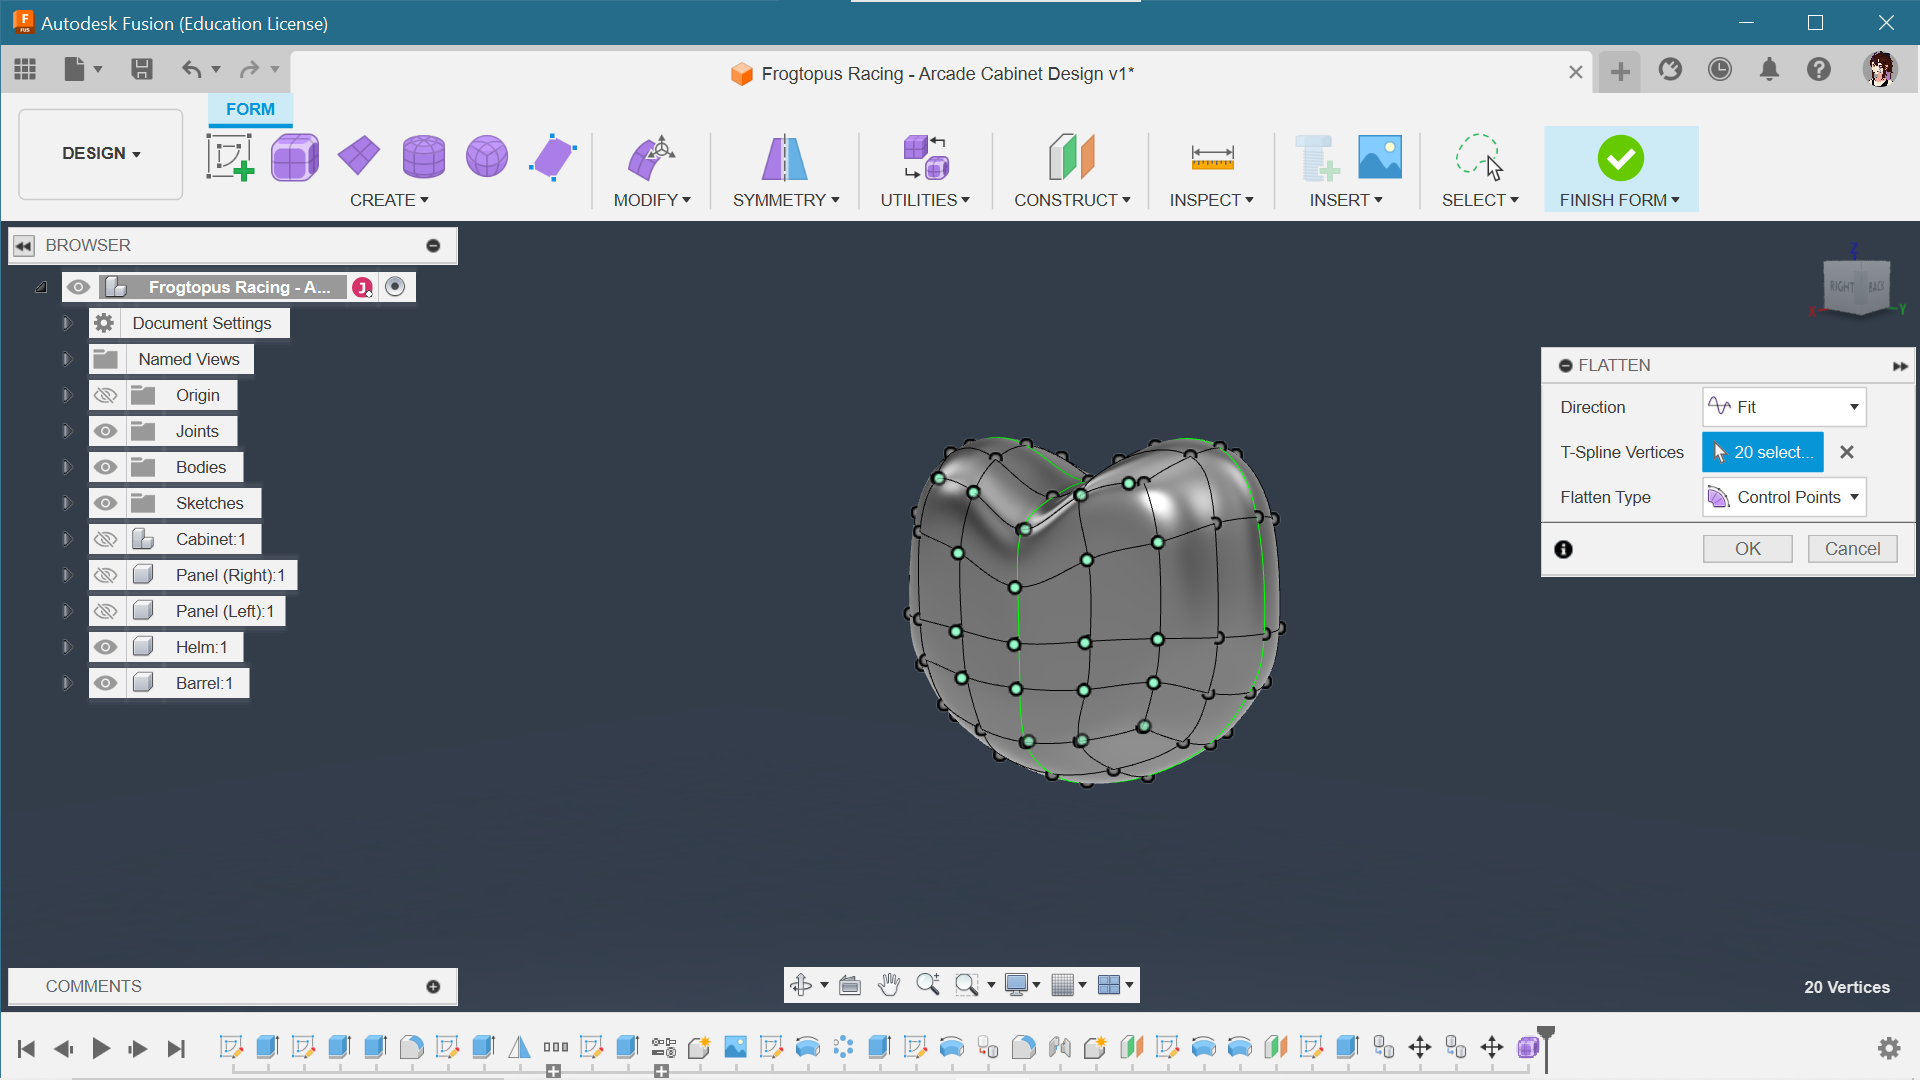The height and width of the screenshot is (1080, 1920).
Task: Click the Extensions globe icon
Action: pyautogui.click(x=1670, y=69)
